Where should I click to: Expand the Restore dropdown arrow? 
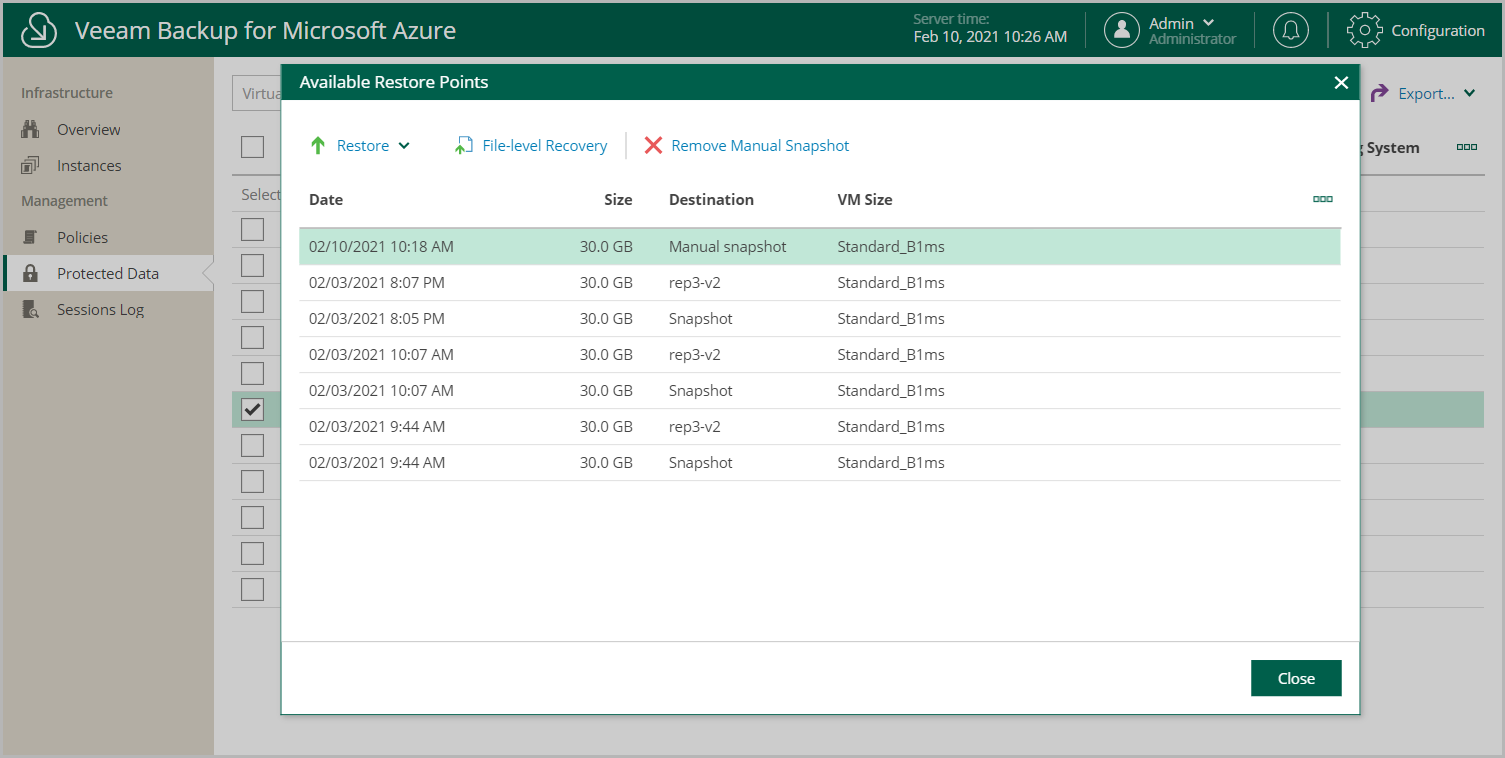coord(404,146)
